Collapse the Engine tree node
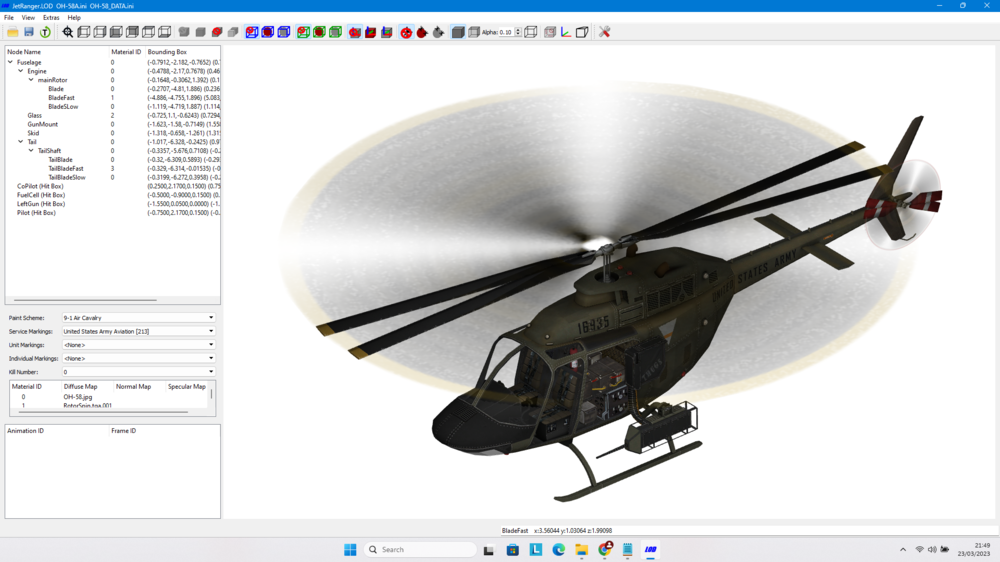Screen dimensions: 1000x562 point(21,71)
